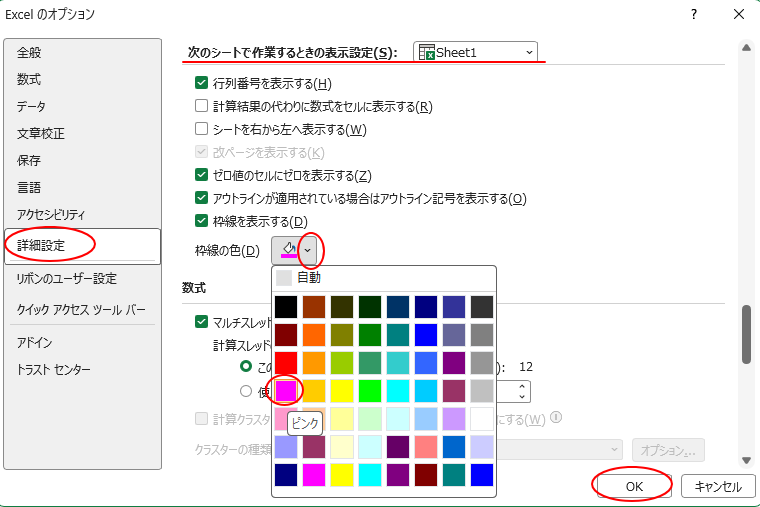Select the second manual thread radio button
The height and width of the screenshot is (507, 760).
click(x=246, y=391)
